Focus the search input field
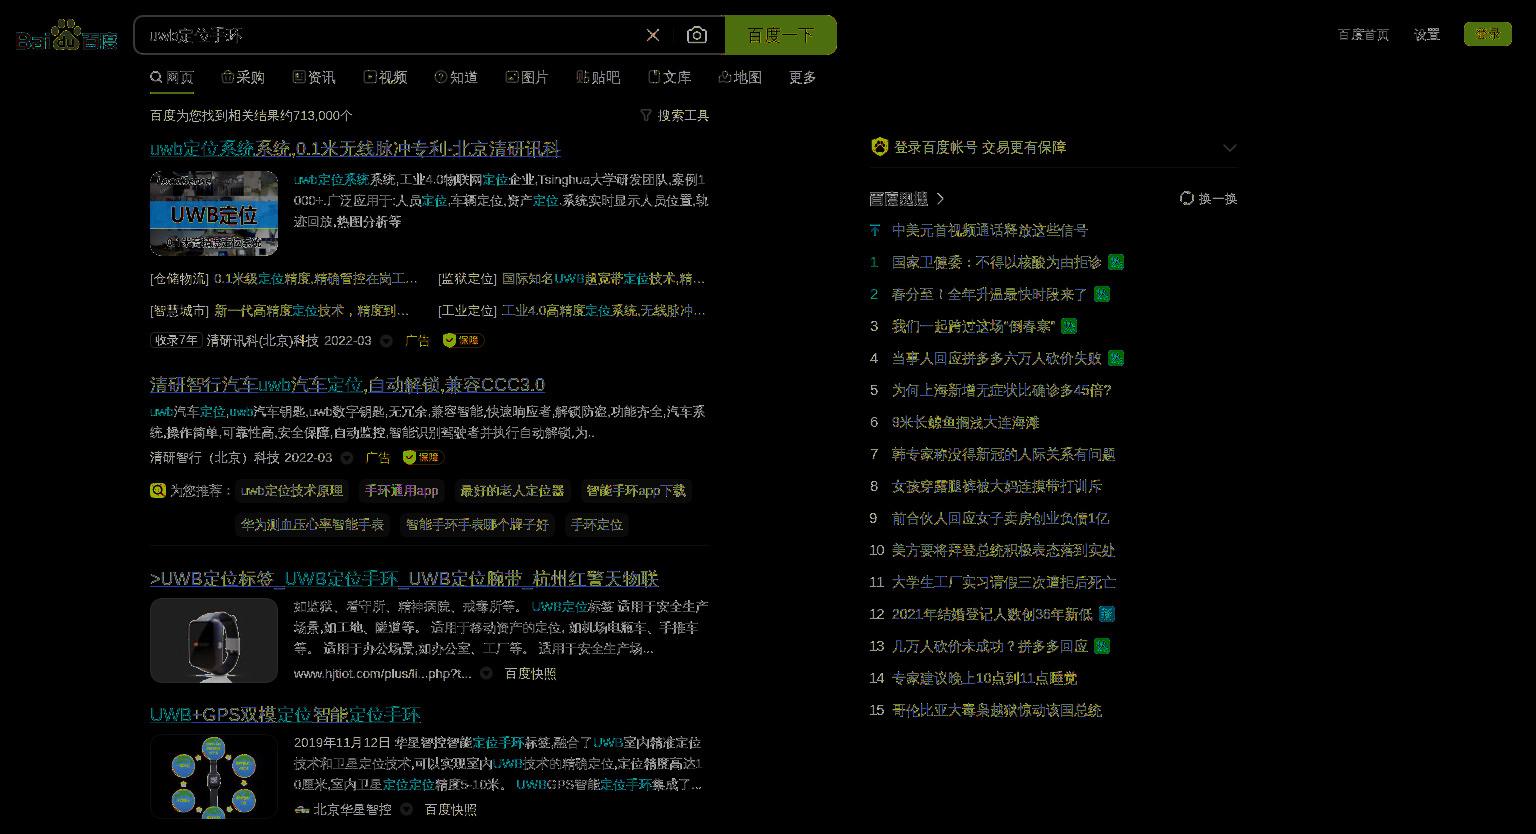The height and width of the screenshot is (834, 1536). coord(390,35)
